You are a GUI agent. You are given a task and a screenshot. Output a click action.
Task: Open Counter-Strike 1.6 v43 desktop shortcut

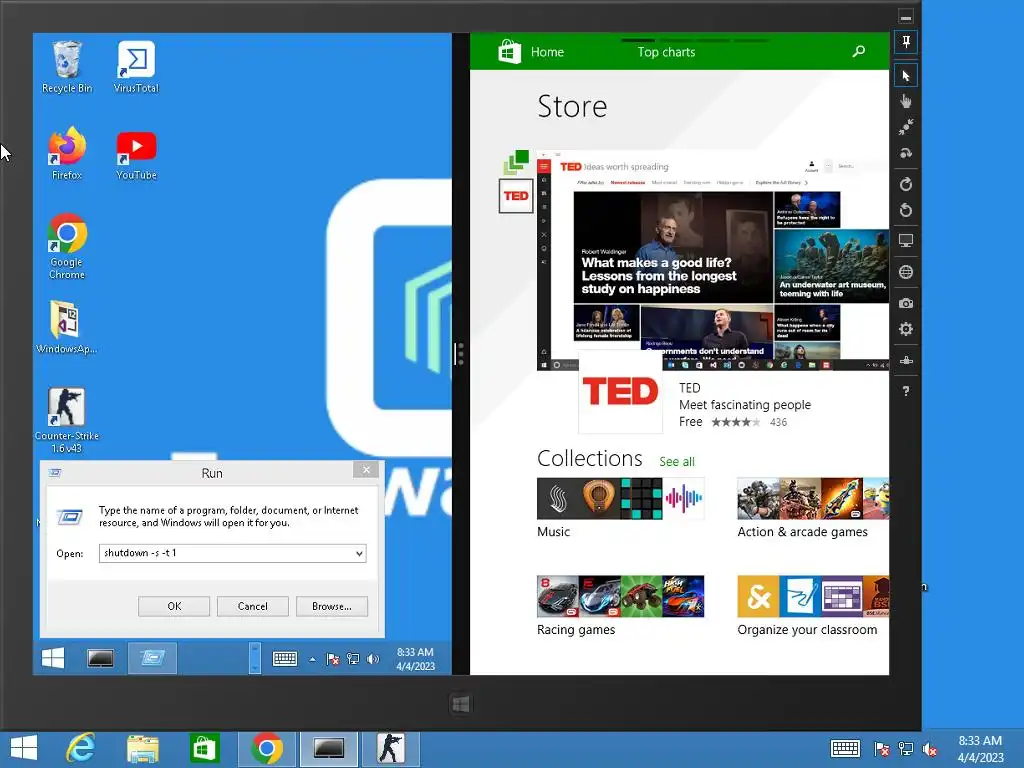point(67,421)
